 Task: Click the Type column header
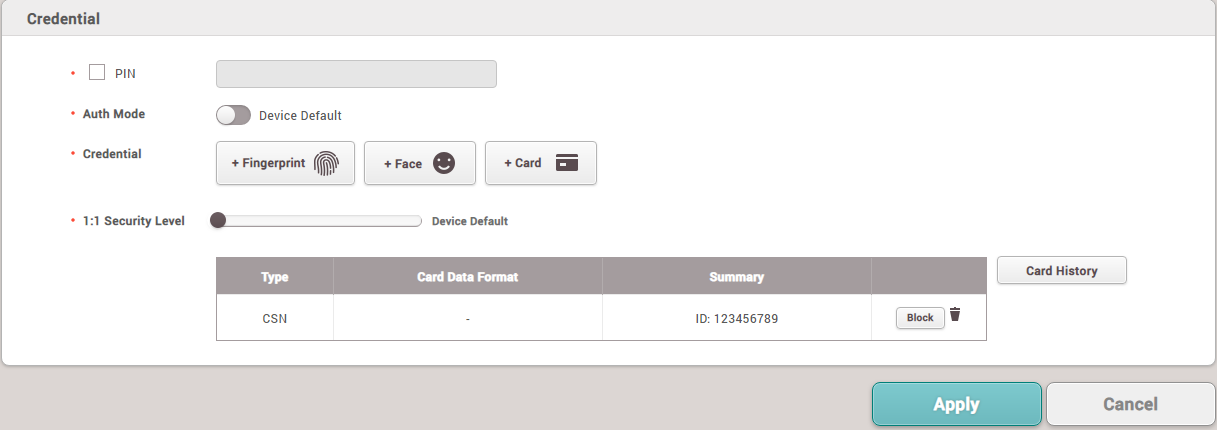pyautogui.click(x=275, y=277)
